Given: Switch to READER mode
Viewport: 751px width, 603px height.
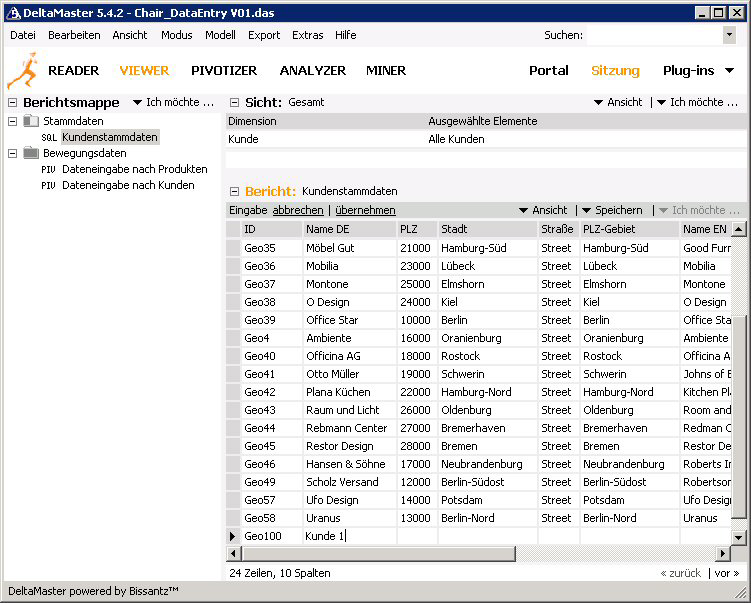Looking at the screenshot, I should [73, 71].
